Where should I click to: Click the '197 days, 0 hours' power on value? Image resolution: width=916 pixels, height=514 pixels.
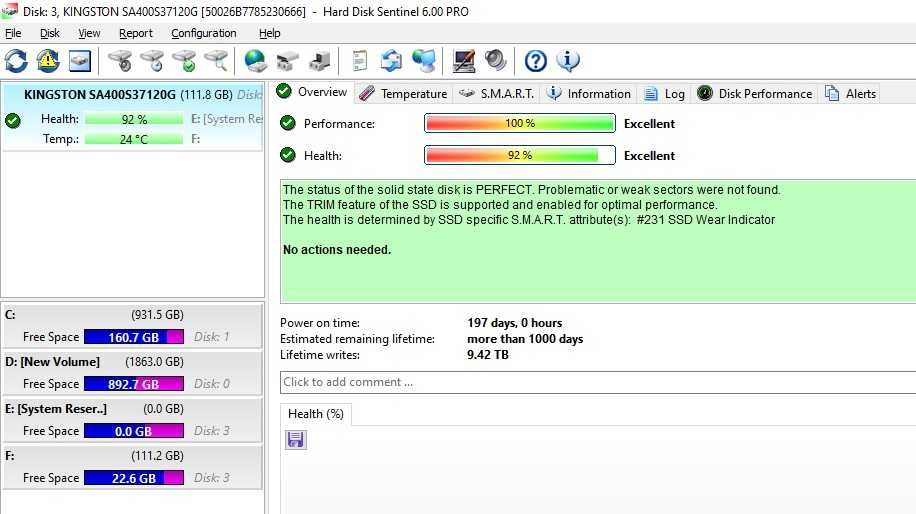click(x=515, y=322)
